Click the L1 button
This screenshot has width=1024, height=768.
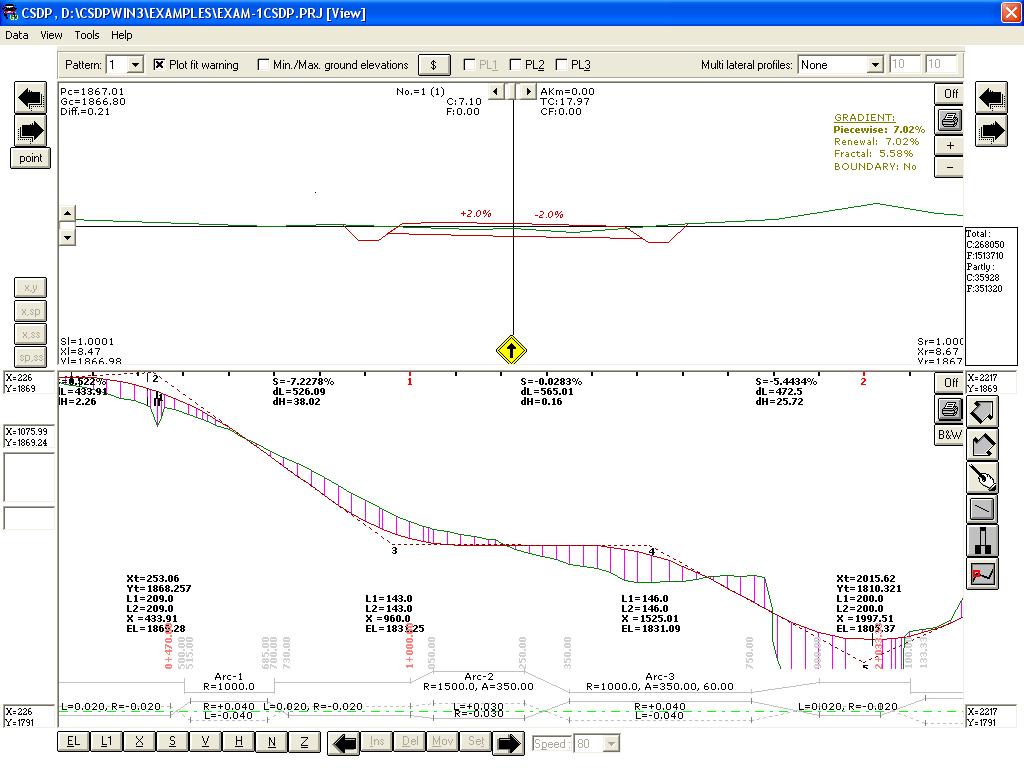click(x=106, y=742)
